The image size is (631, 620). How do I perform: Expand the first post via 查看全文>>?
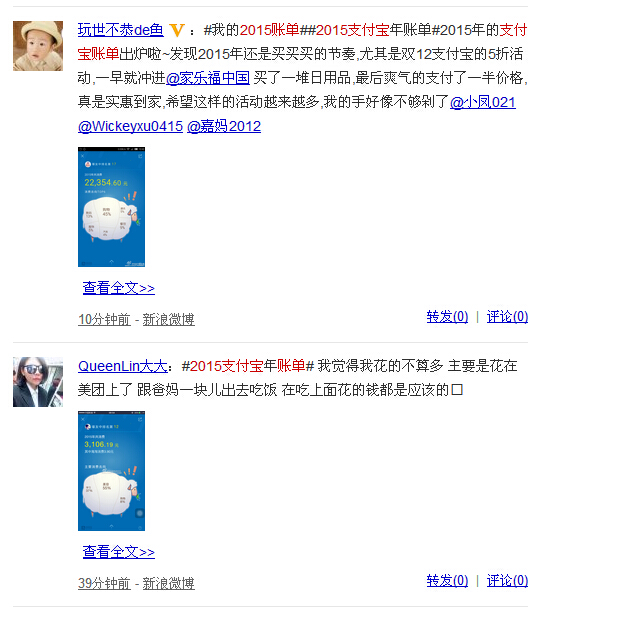[119, 288]
